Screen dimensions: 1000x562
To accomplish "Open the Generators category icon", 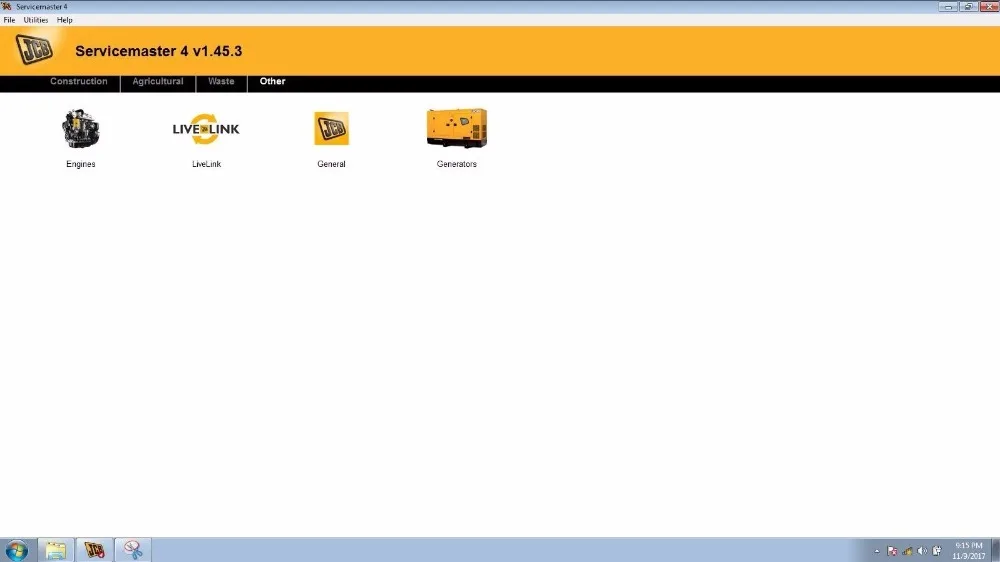I will tap(457, 128).
